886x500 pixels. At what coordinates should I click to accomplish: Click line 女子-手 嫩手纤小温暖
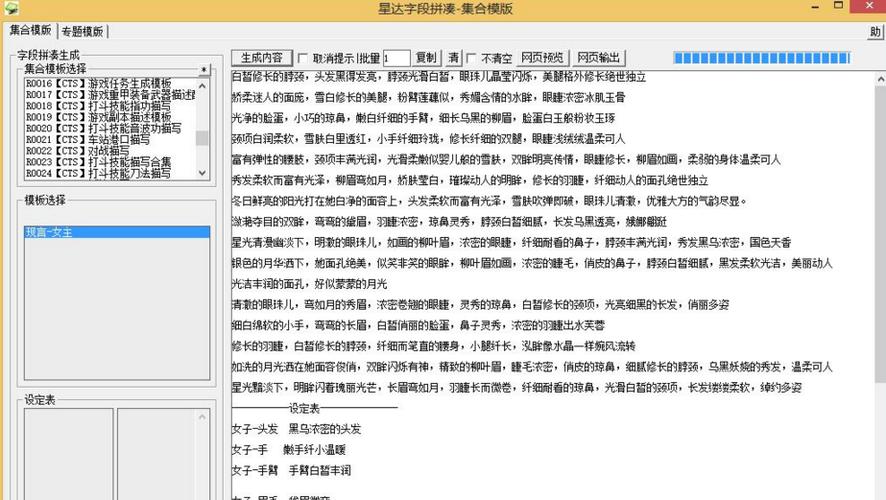(x=288, y=450)
